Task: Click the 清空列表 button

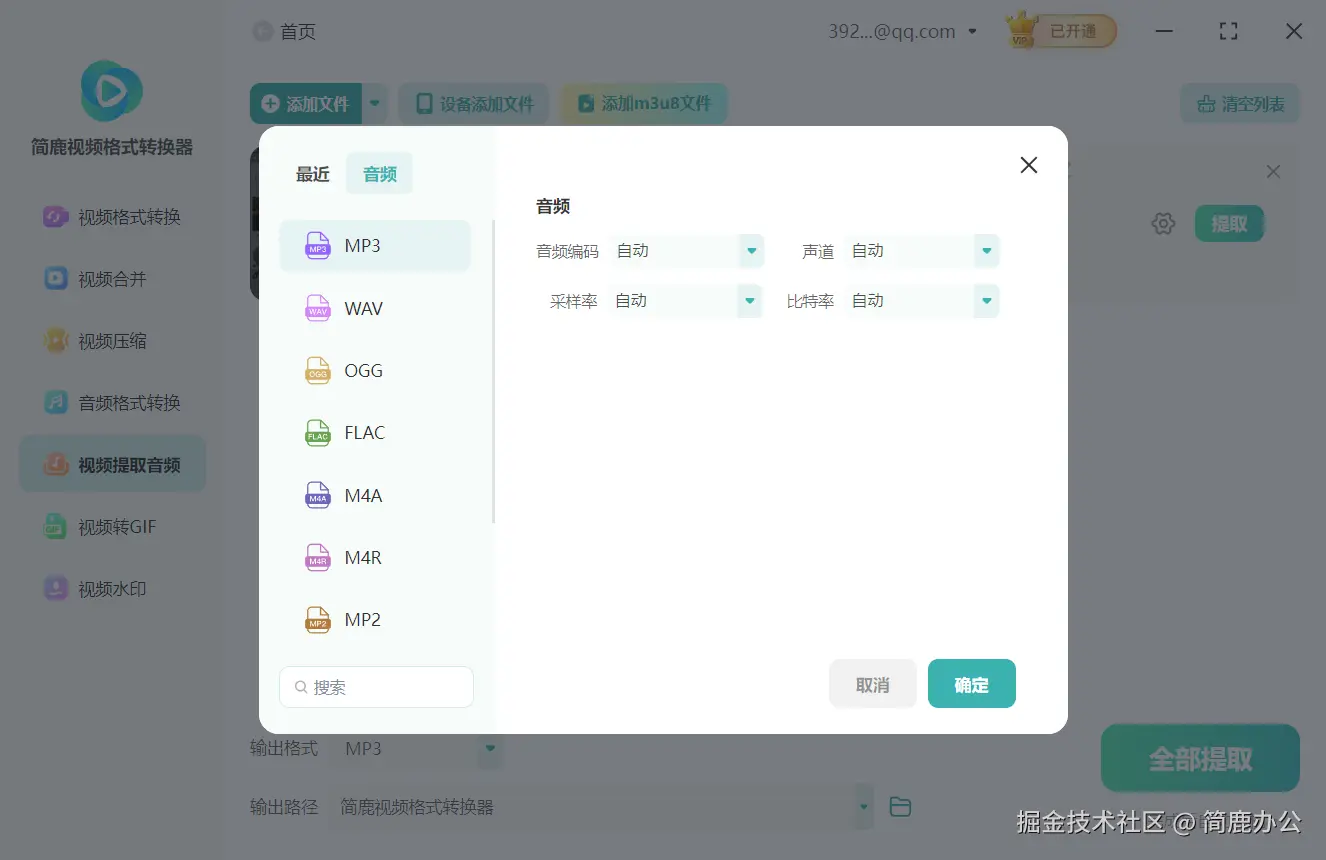Action: 1240,103
